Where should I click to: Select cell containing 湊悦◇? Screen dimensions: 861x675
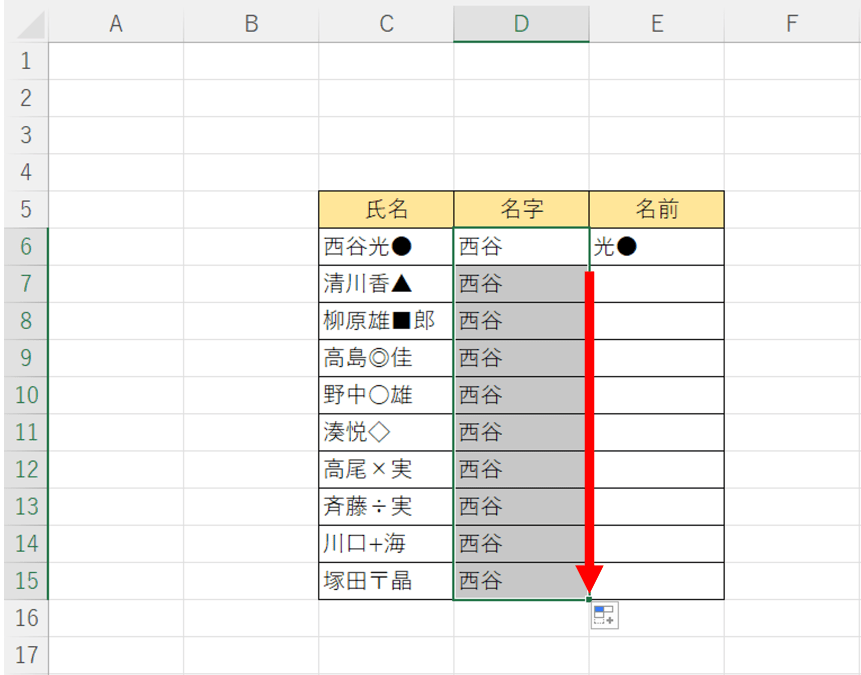pyautogui.click(x=386, y=432)
